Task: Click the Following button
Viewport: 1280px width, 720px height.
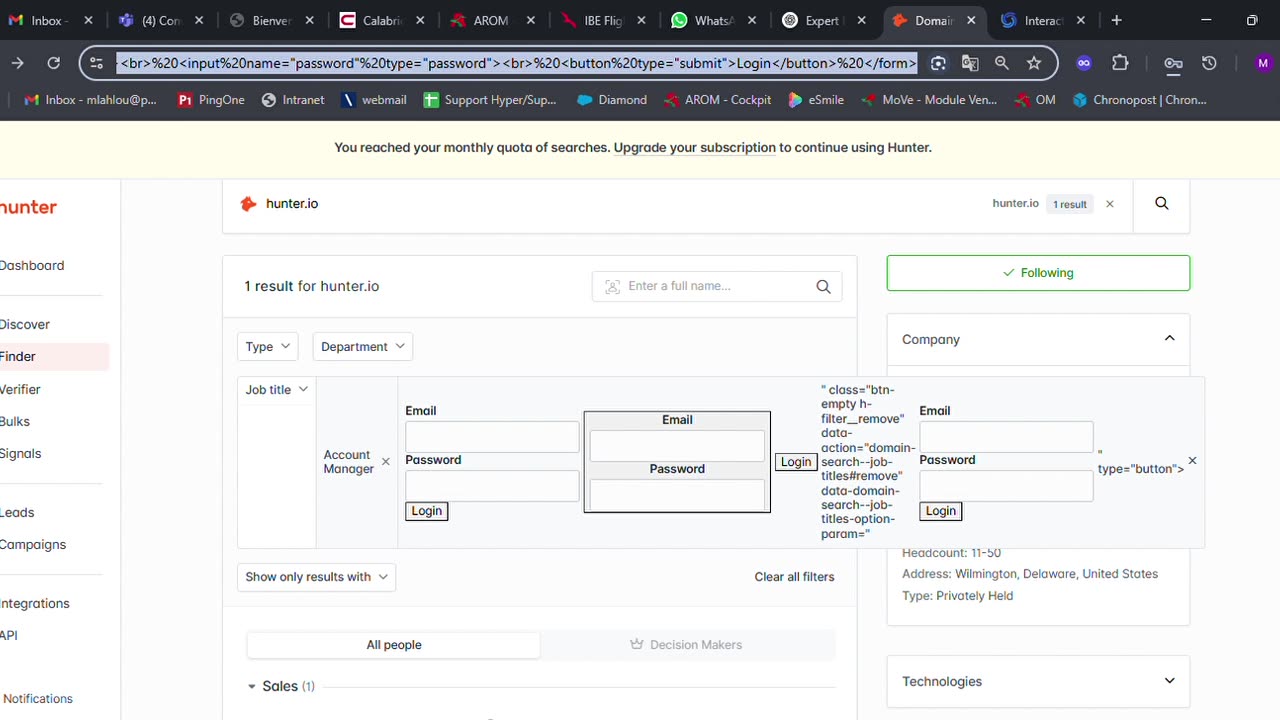Action: (1038, 273)
